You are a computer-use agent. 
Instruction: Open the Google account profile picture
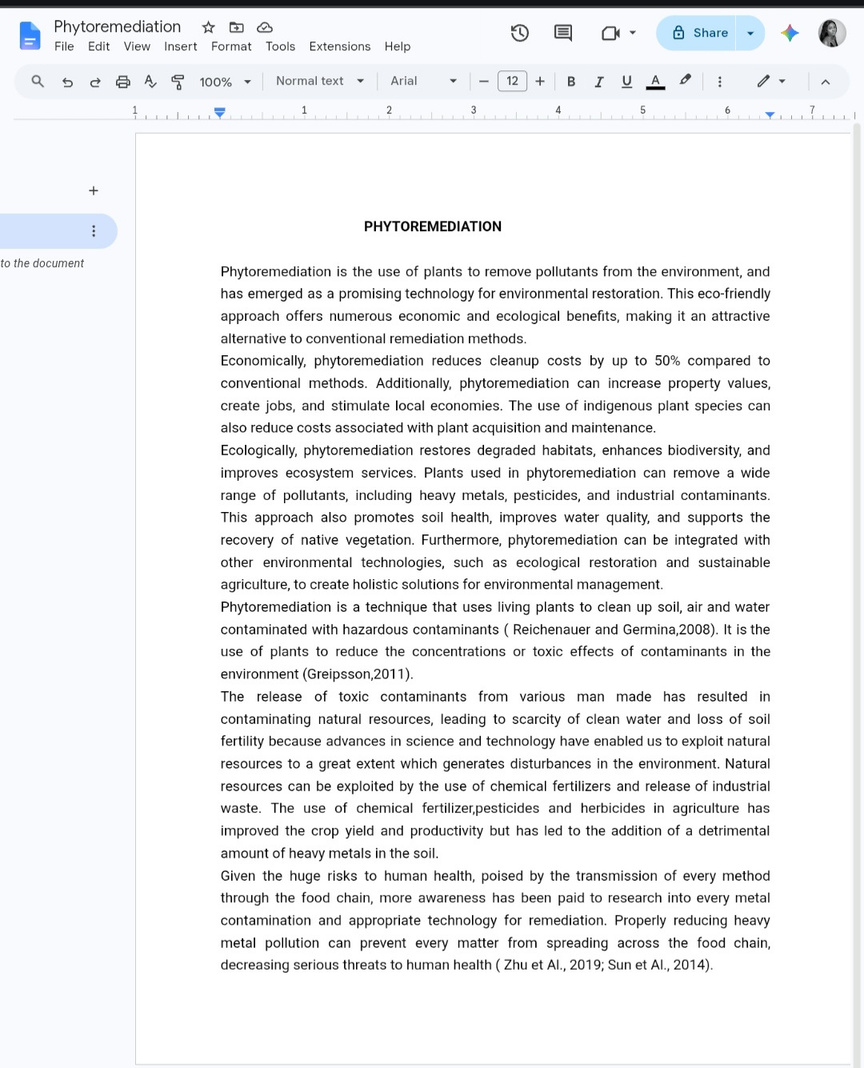pyautogui.click(x=832, y=33)
